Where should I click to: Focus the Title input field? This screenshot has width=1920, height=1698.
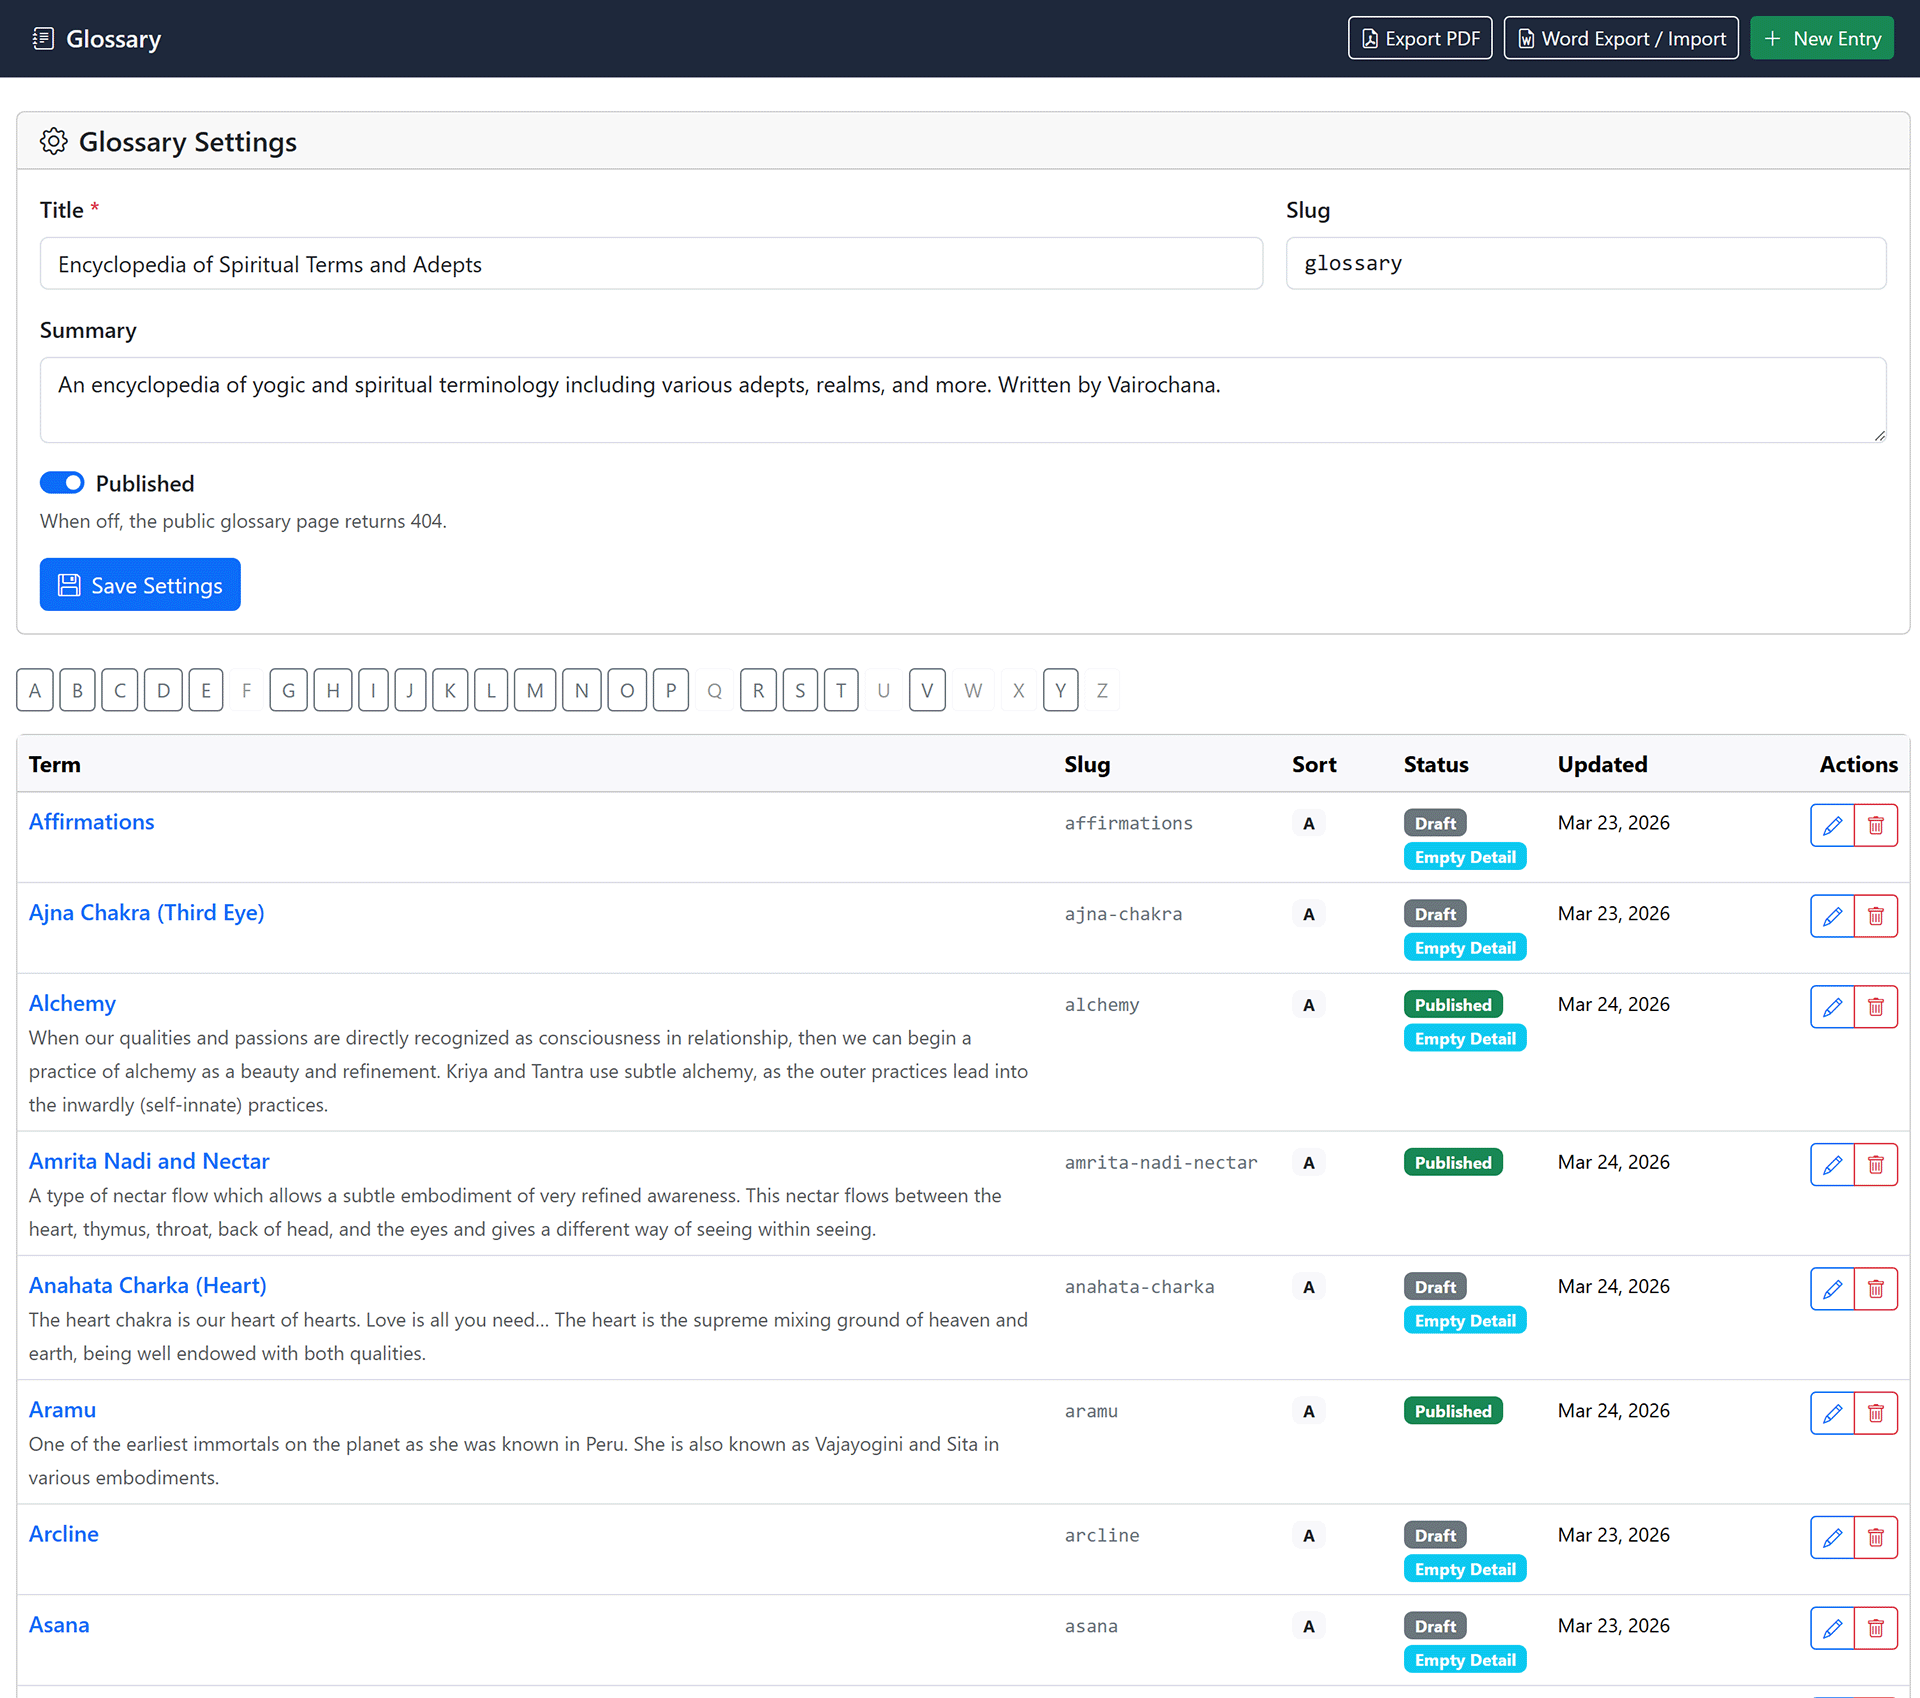[651, 264]
